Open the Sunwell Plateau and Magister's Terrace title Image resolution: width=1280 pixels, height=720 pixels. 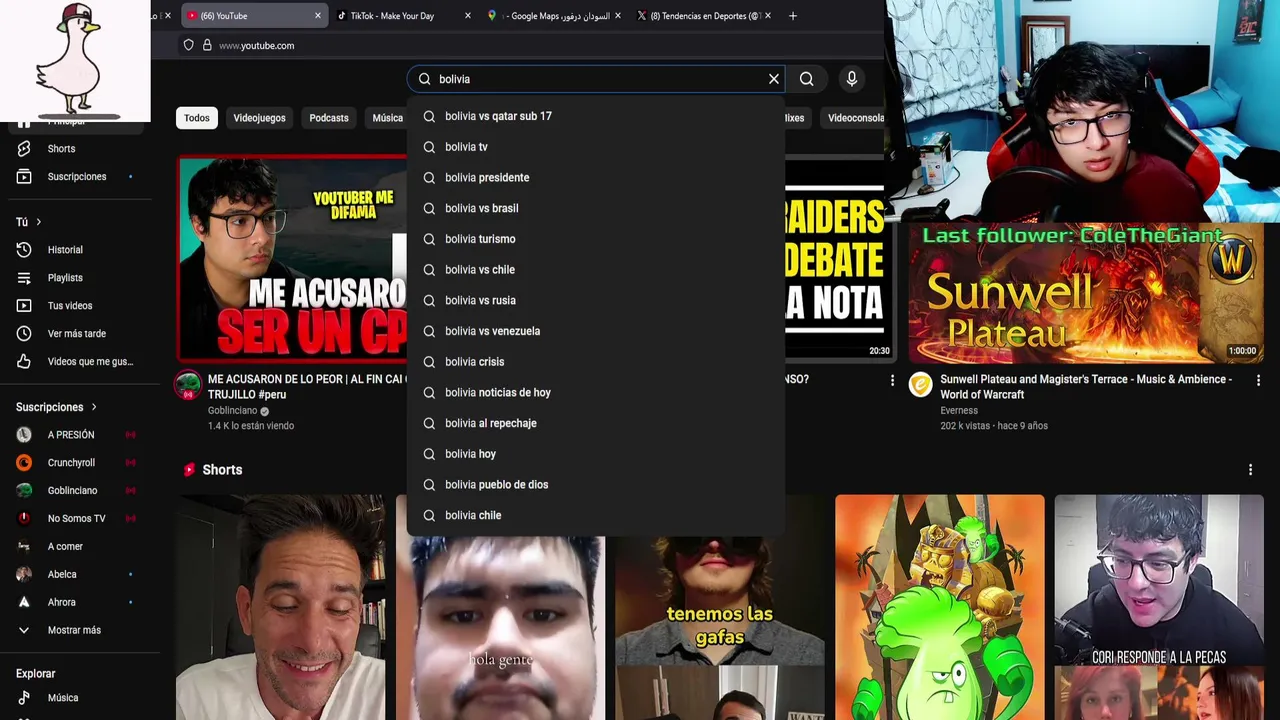click(1086, 387)
